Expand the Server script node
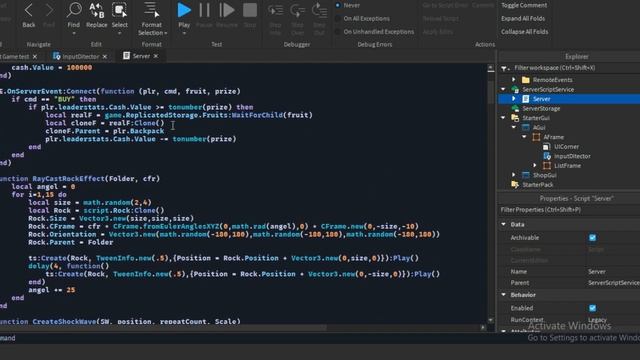The image size is (640, 360). [x=514, y=99]
